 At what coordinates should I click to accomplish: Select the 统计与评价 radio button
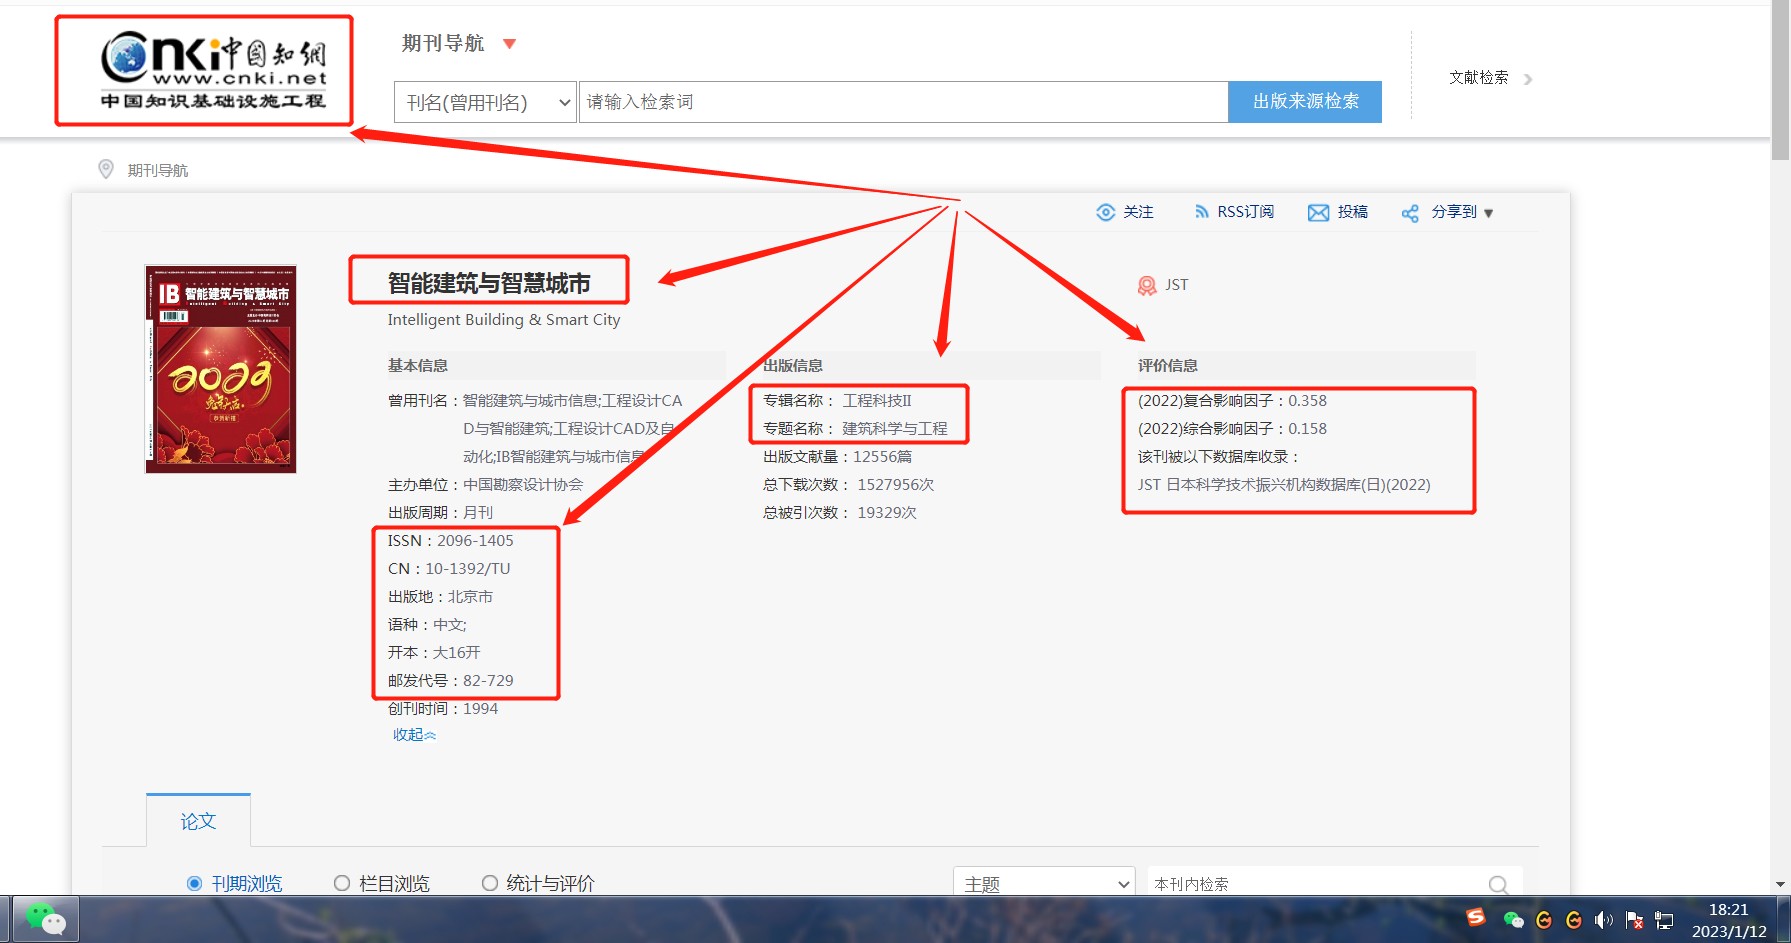point(490,883)
